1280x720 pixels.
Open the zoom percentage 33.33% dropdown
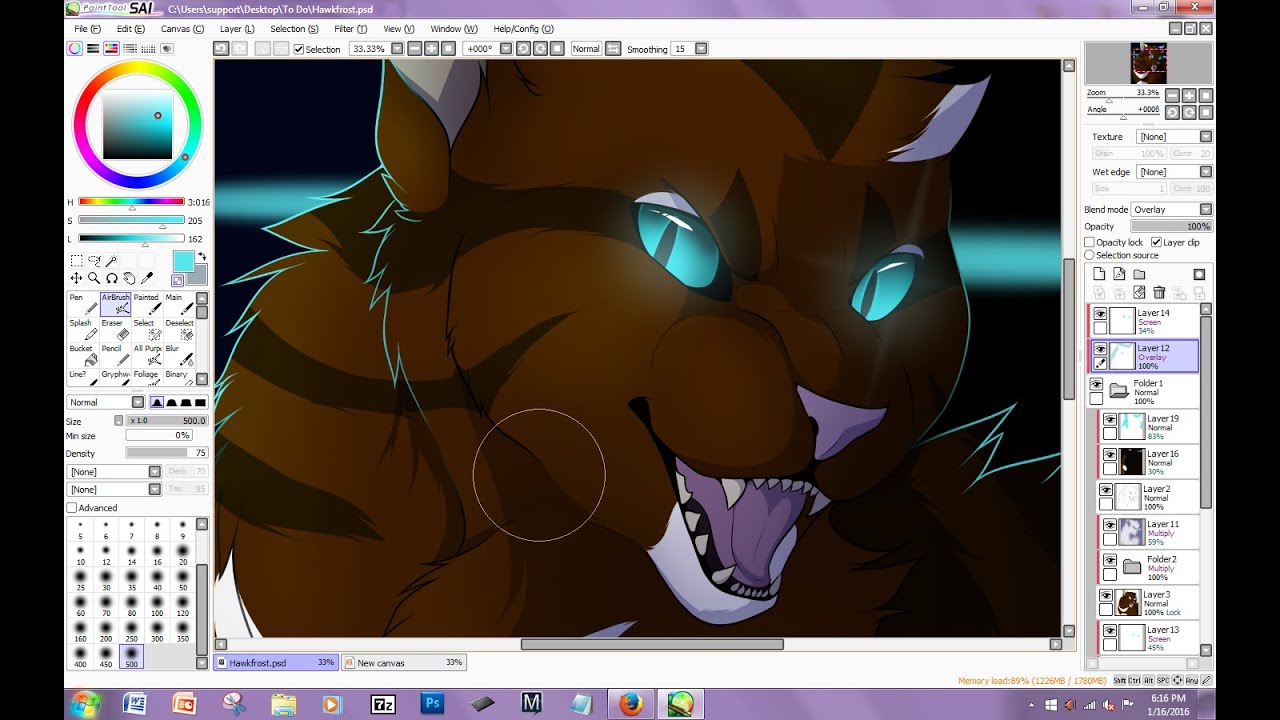point(397,48)
